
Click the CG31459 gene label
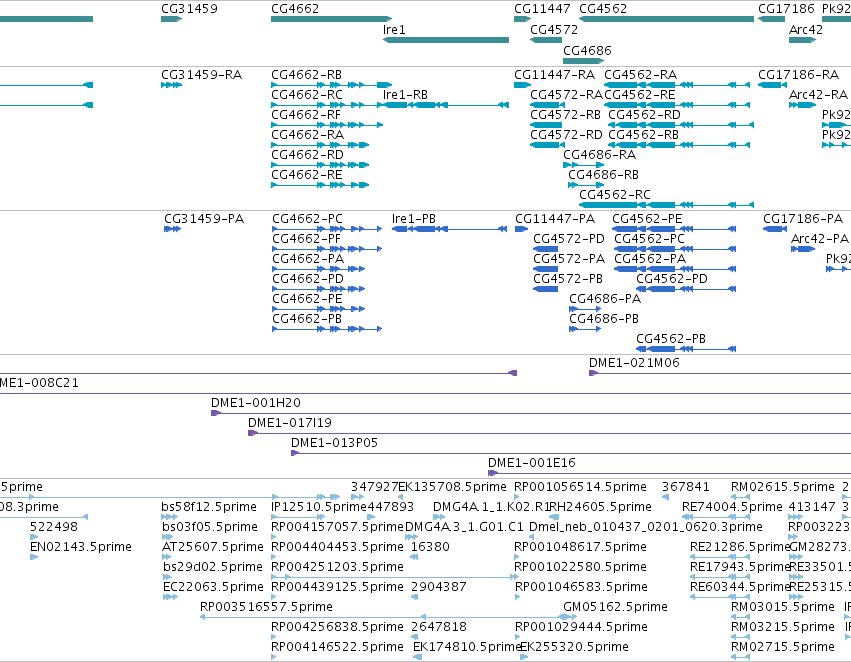coord(189,9)
